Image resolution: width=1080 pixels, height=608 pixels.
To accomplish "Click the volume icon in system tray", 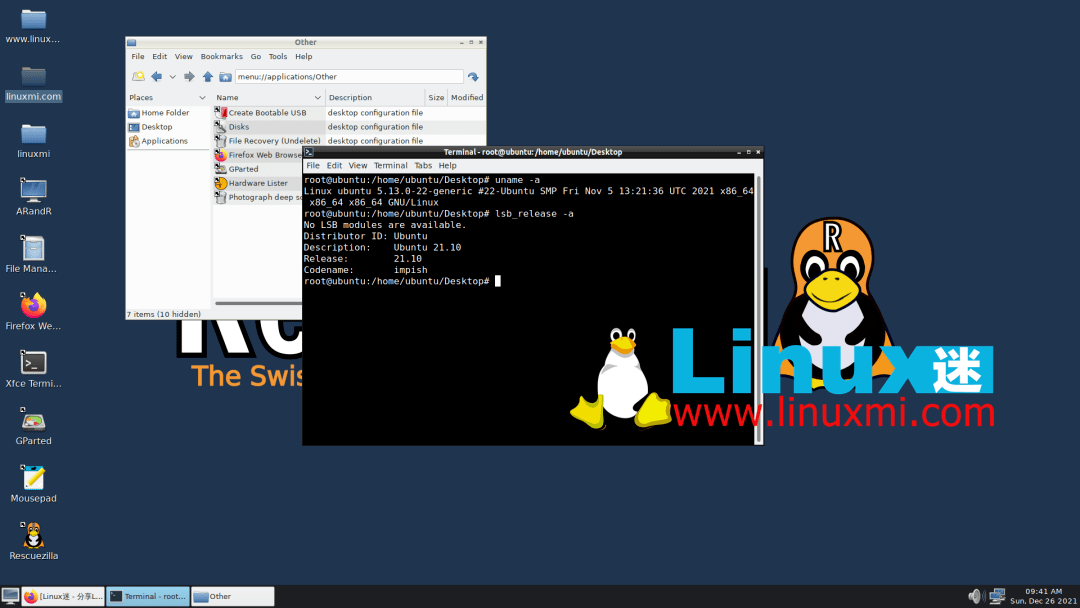I will [x=974, y=596].
